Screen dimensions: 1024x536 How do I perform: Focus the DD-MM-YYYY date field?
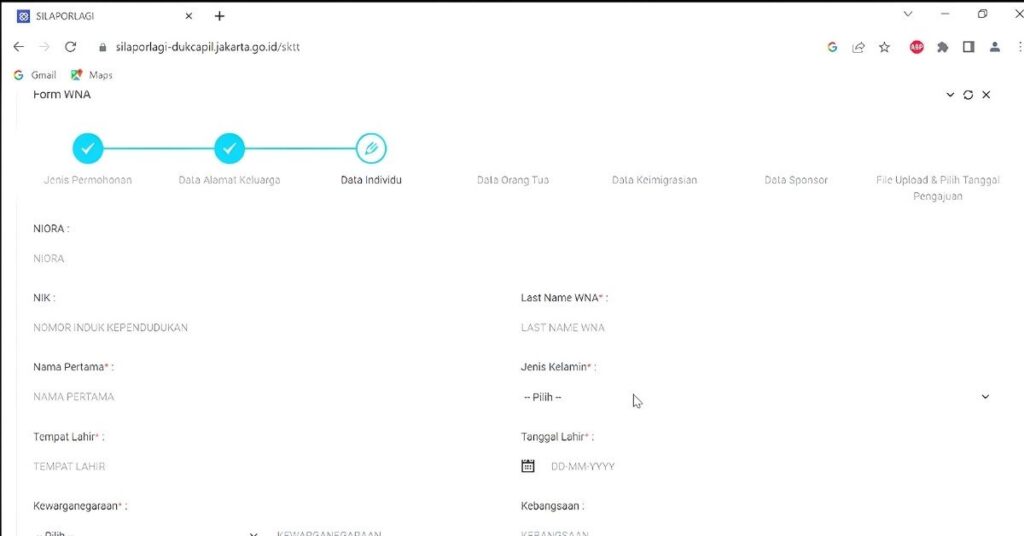pos(771,467)
